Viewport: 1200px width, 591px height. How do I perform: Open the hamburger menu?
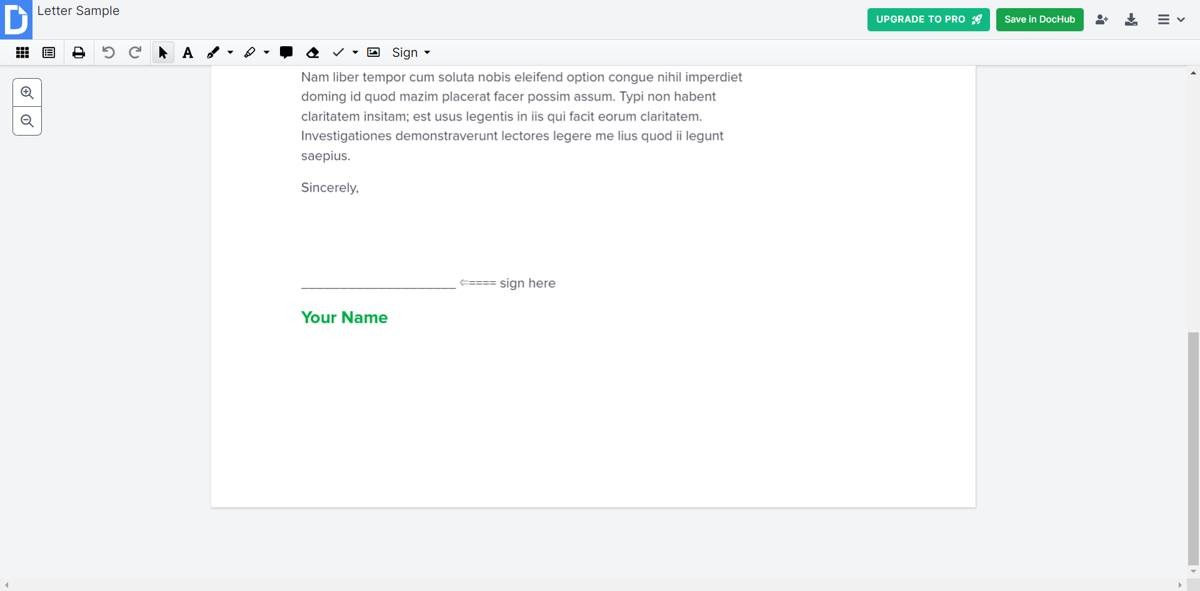[1163, 19]
